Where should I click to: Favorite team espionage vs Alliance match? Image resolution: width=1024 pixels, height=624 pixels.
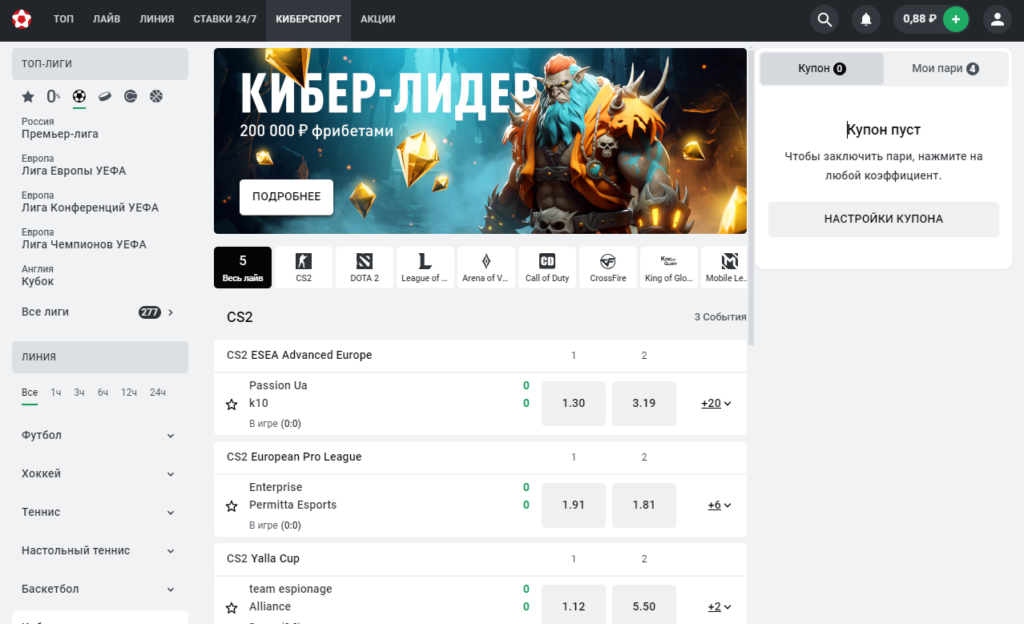[x=231, y=608]
